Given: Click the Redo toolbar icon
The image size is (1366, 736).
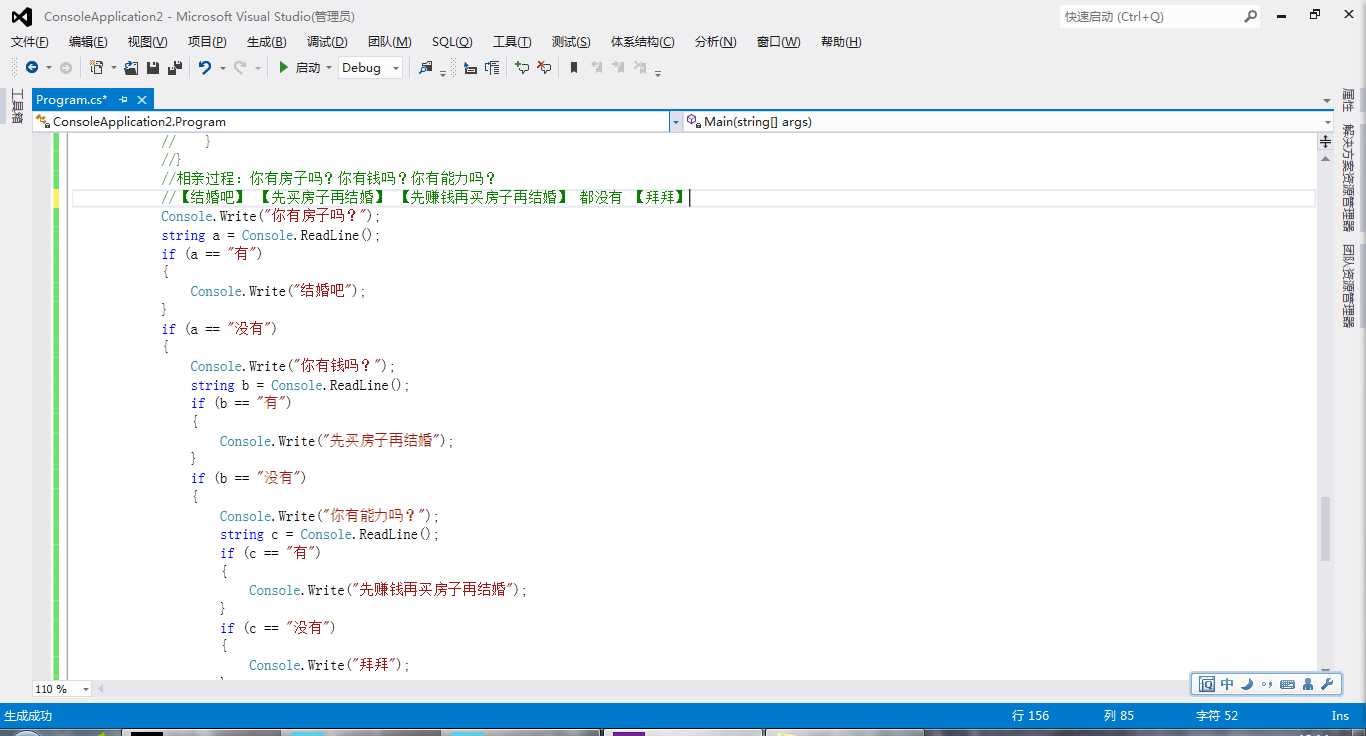Looking at the screenshot, I should tap(240, 68).
